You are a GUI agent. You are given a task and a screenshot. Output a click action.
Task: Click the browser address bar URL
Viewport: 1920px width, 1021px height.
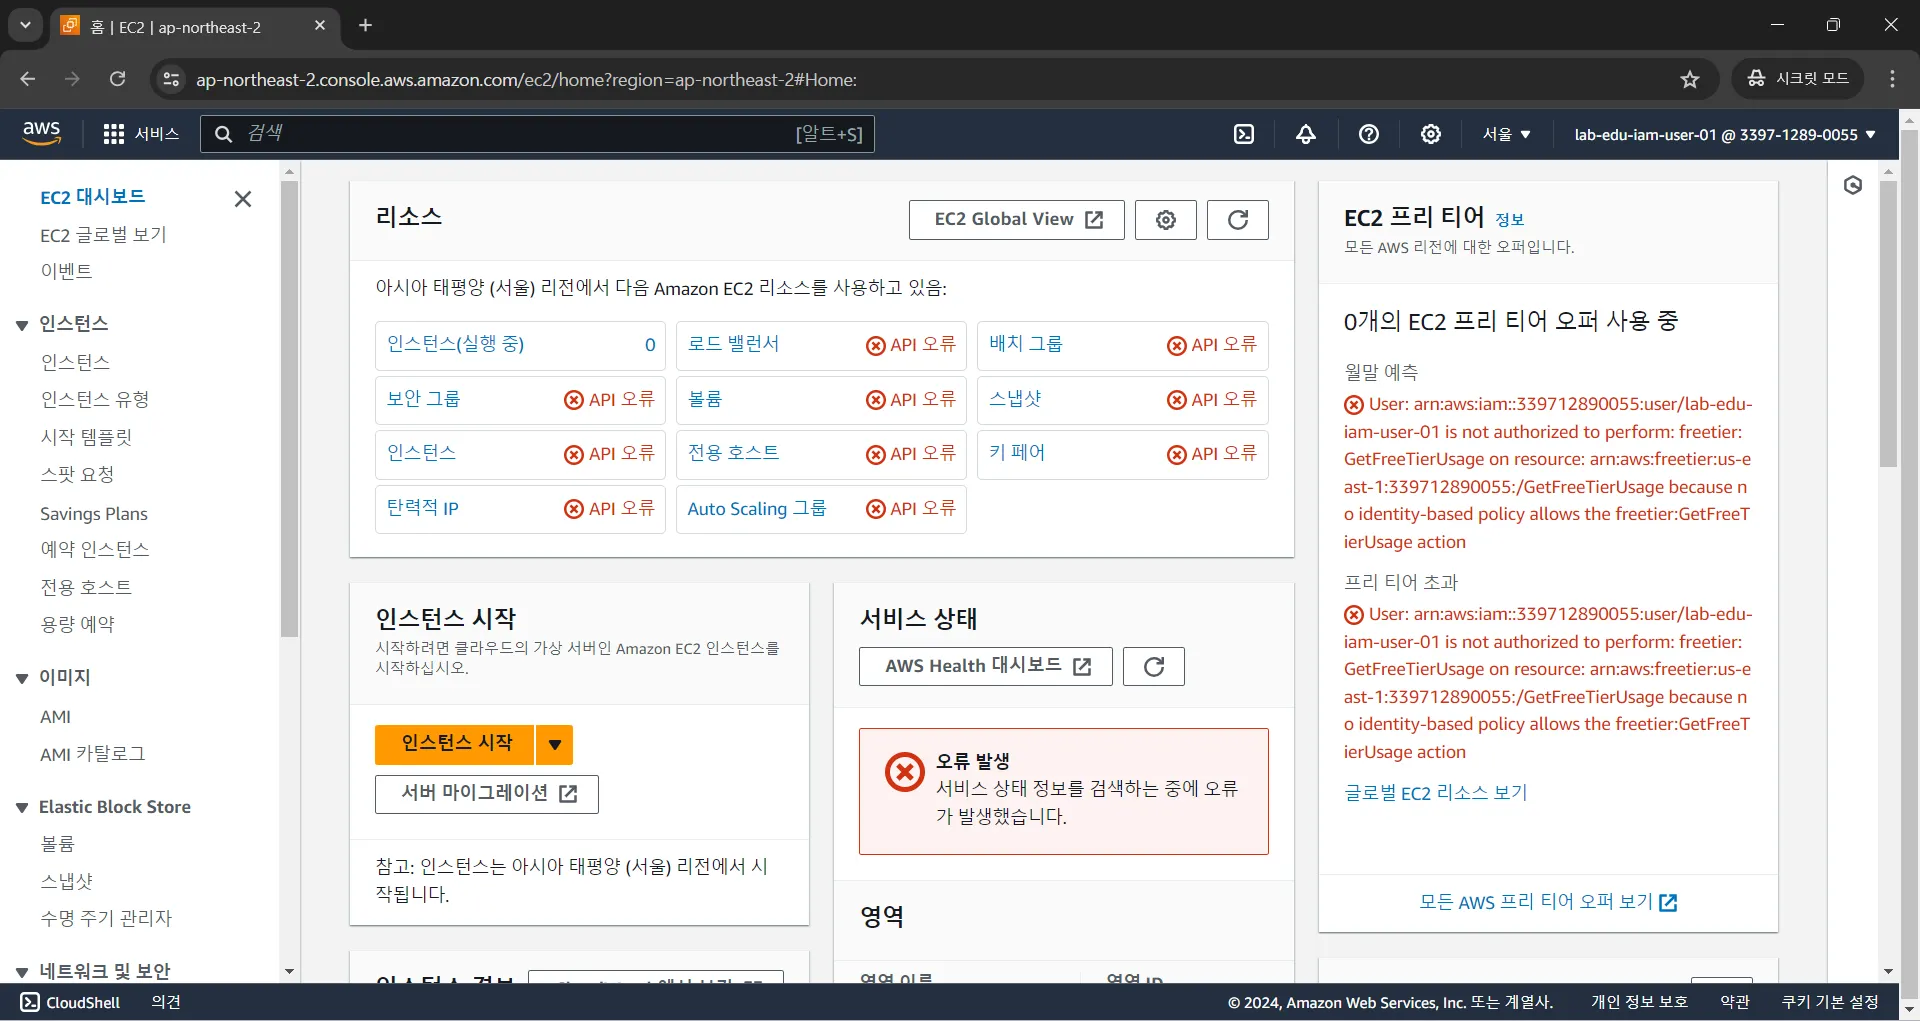coord(526,80)
